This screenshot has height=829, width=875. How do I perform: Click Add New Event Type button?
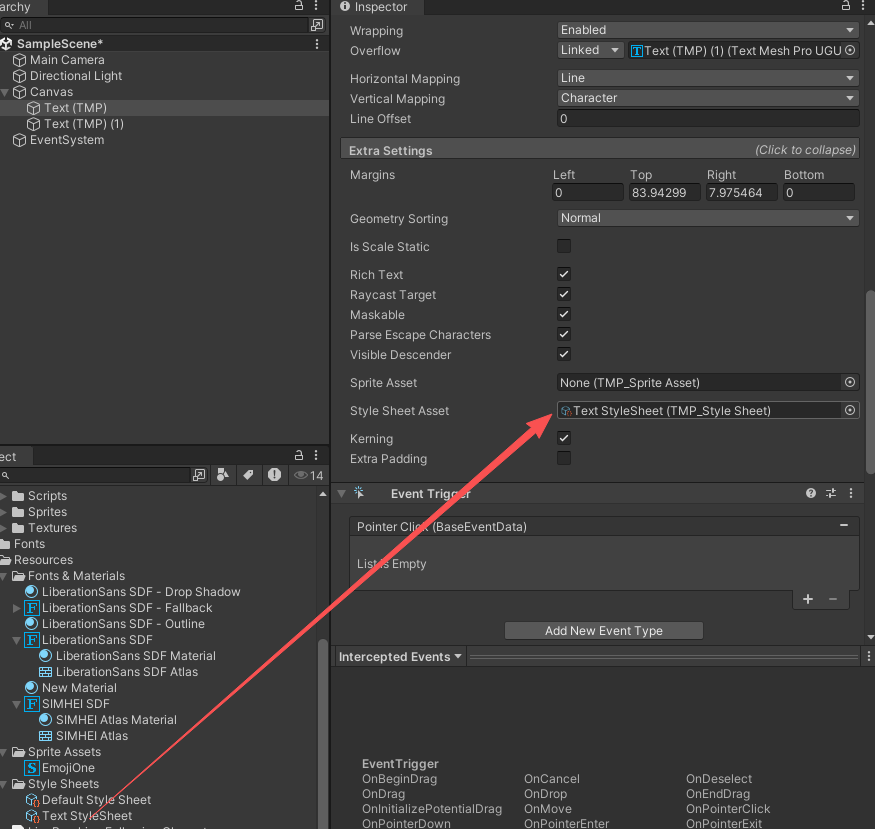[x=604, y=630]
